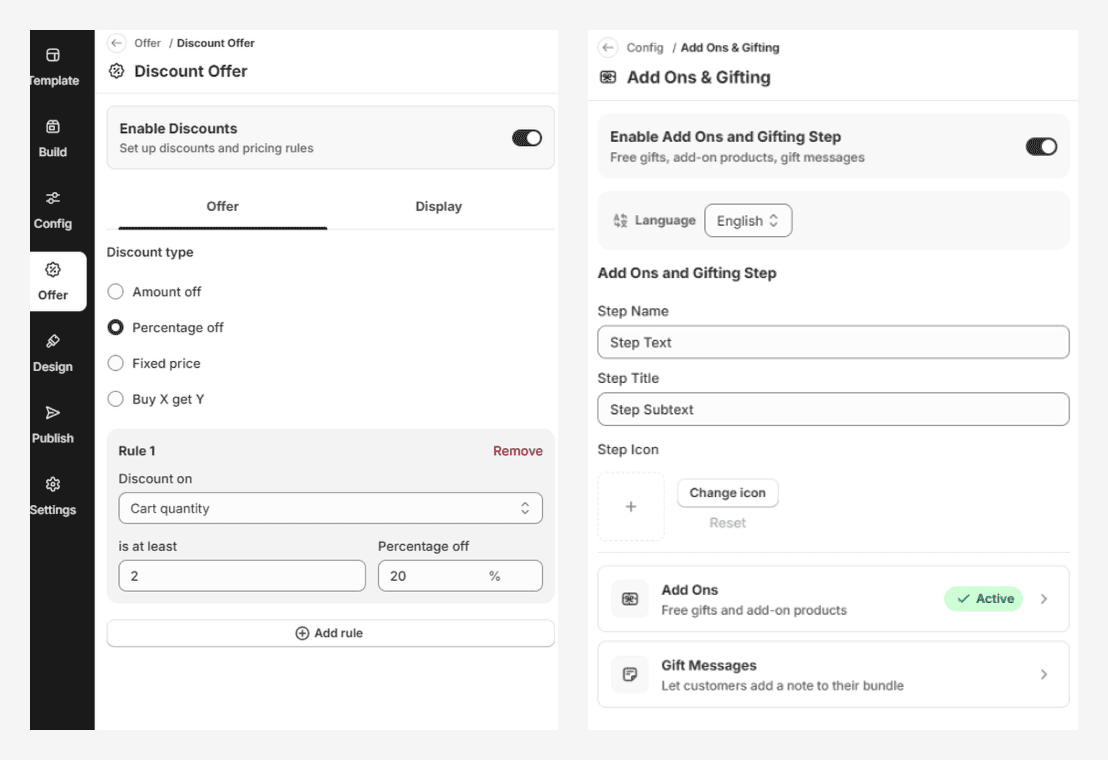Toggle the Enable Discounts switch
The image size is (1108, 760).
point(527,138)
